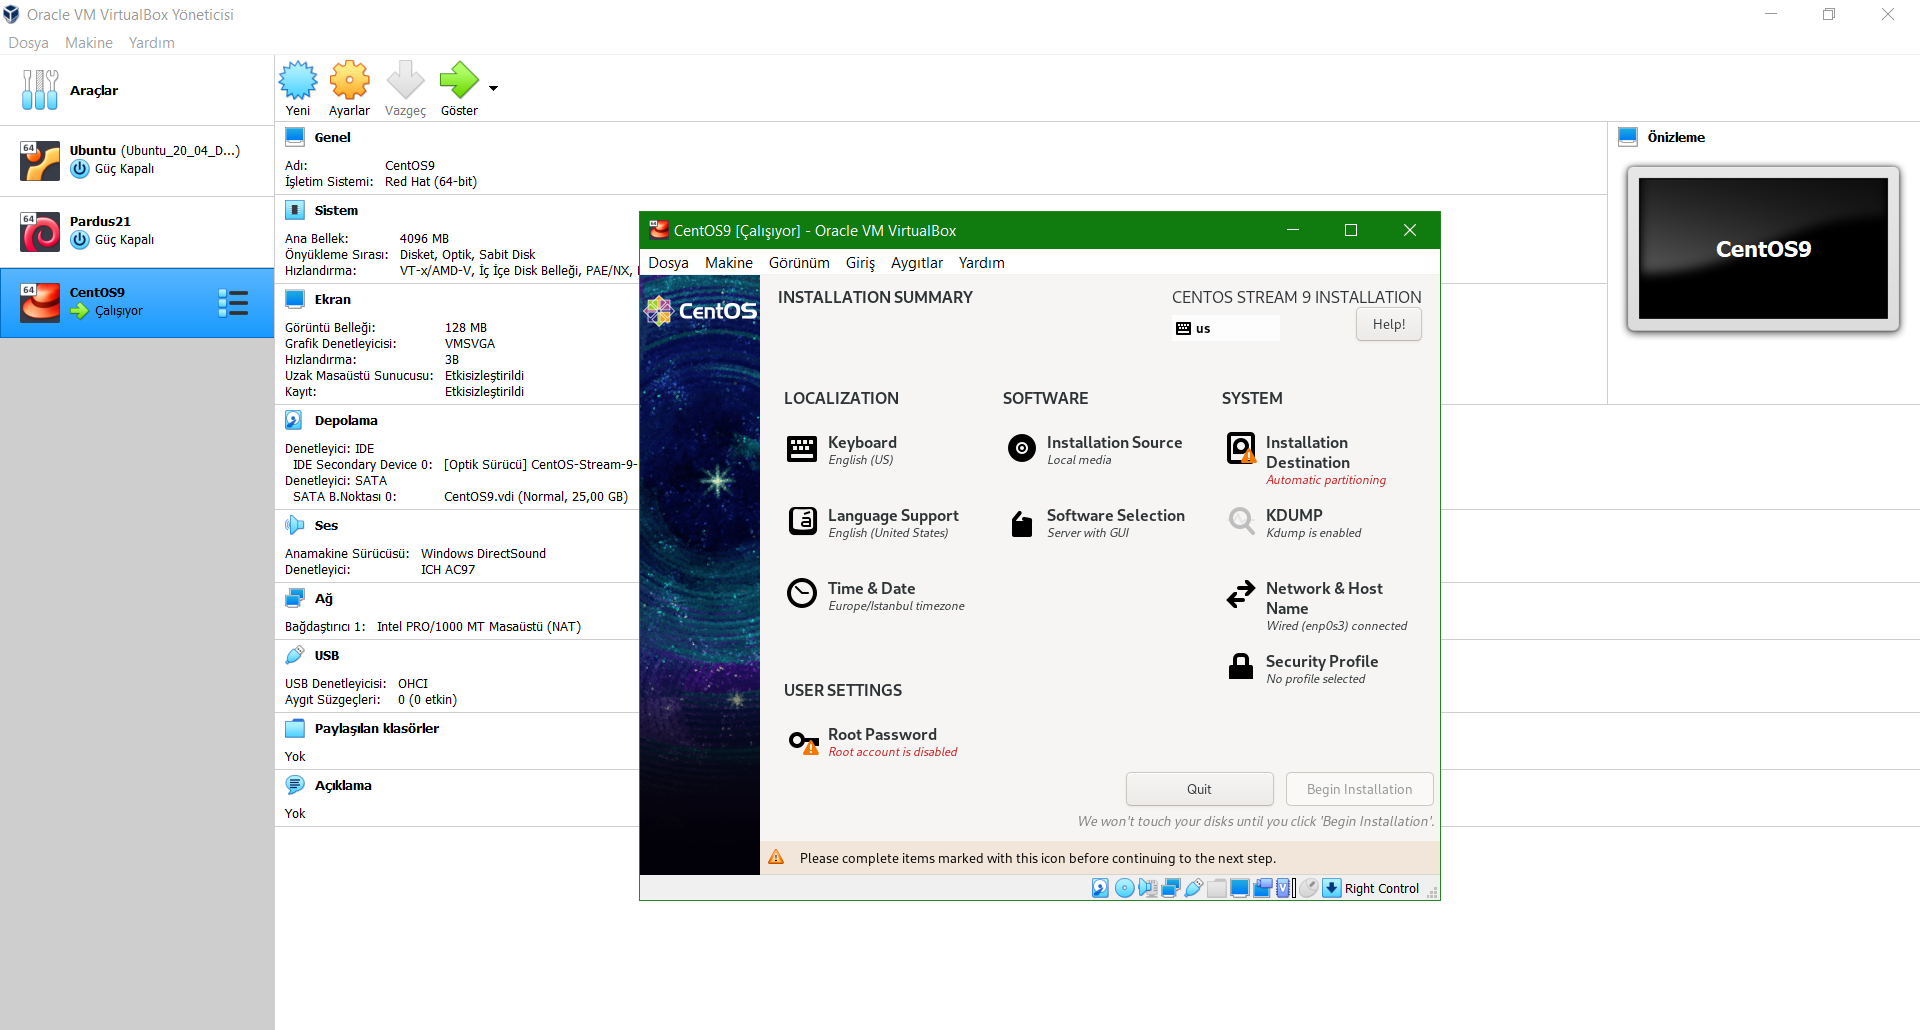Click keyboard capture arrow status icon
Viewport: 1920px width, 1030px height.
pyautogui.click(x=1332, y=888)
